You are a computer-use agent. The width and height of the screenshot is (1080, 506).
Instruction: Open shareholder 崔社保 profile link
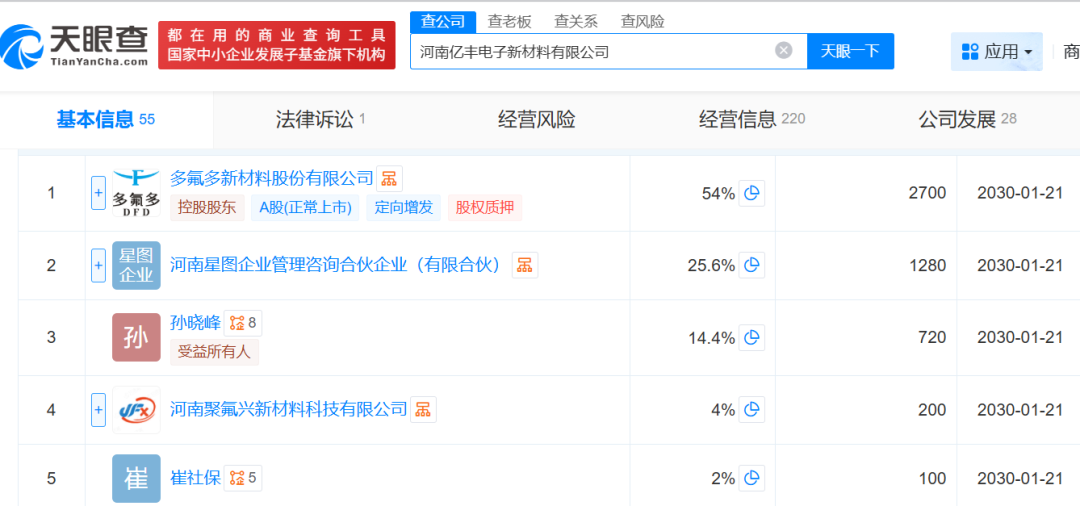pyautogui.click(x=195, y=477)
